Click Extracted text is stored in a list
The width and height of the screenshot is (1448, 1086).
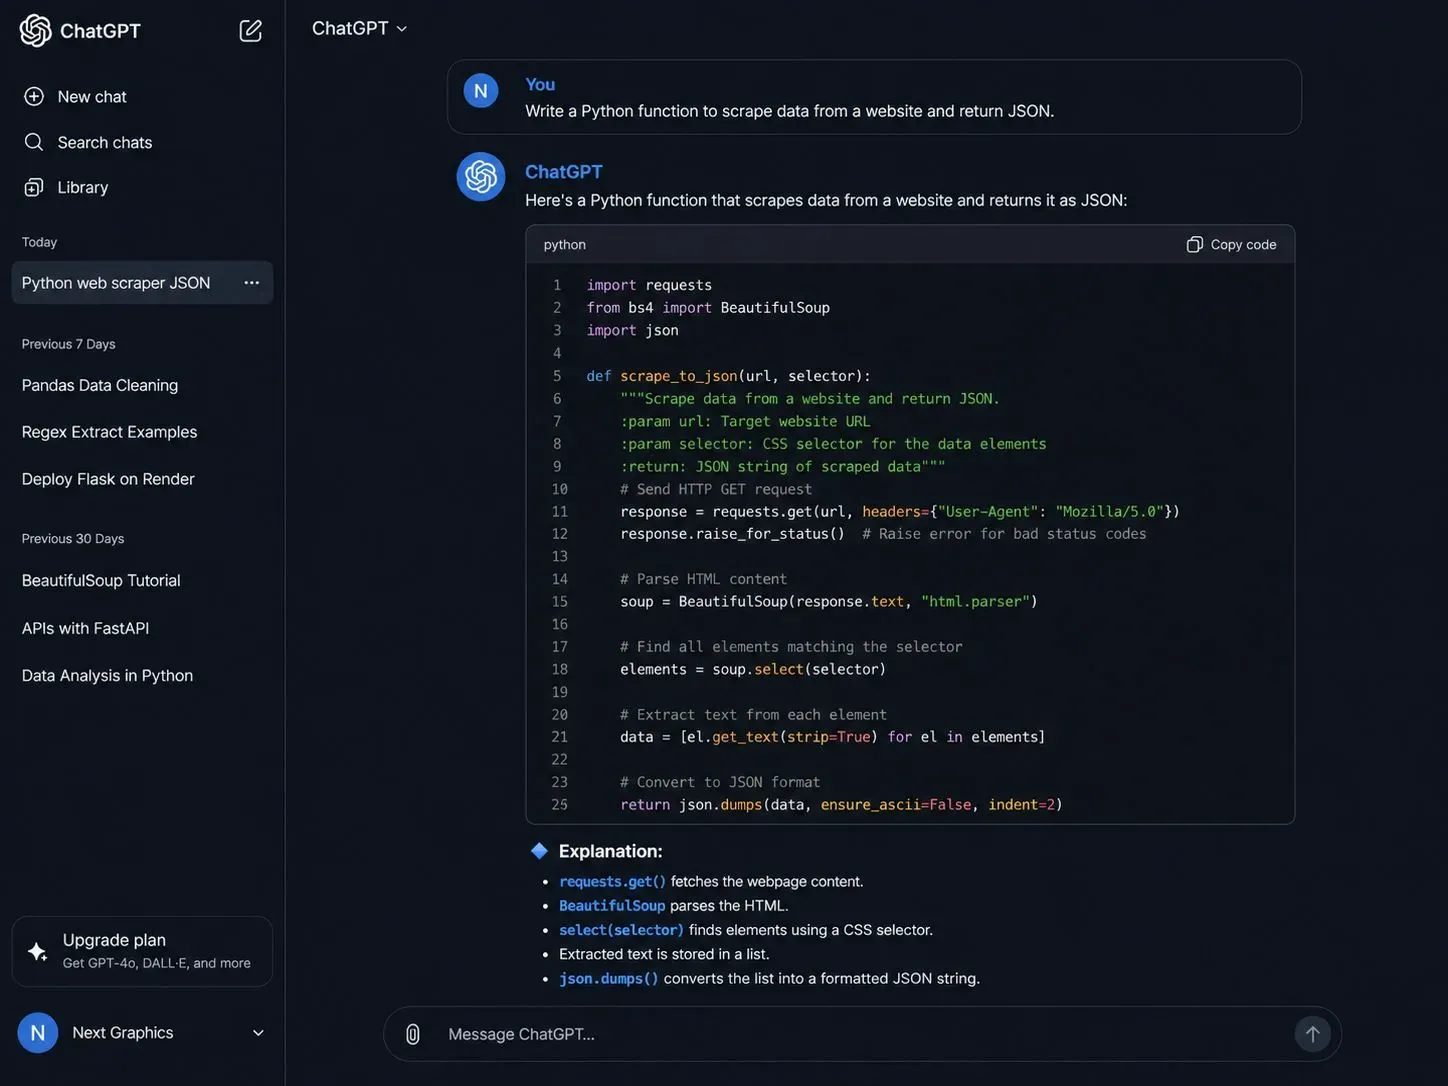(x=664, y=954)
